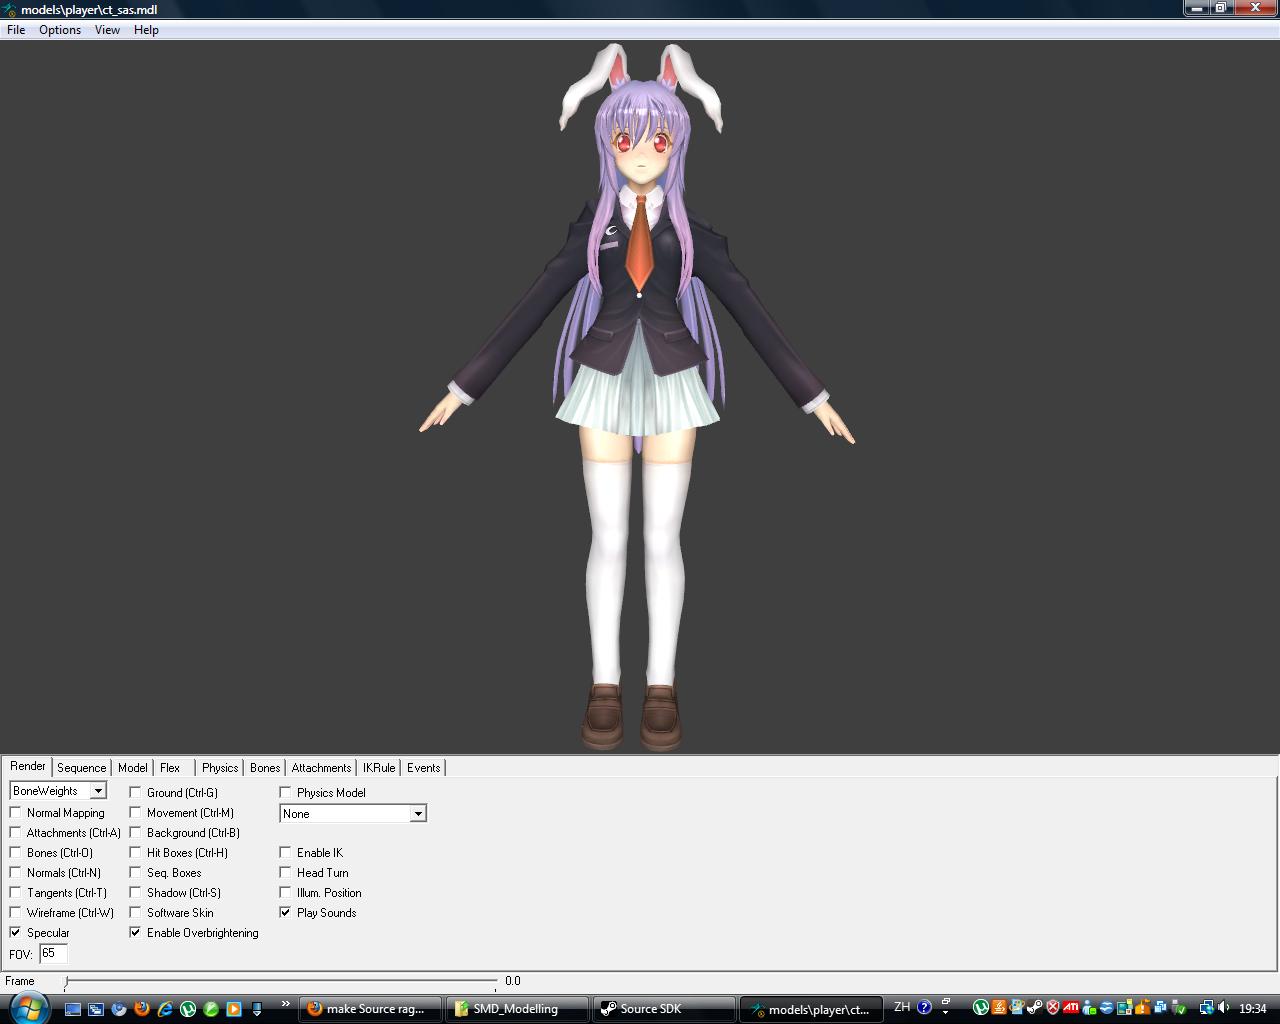Enable Seq. Boxes checkbox

click(135, 872)
